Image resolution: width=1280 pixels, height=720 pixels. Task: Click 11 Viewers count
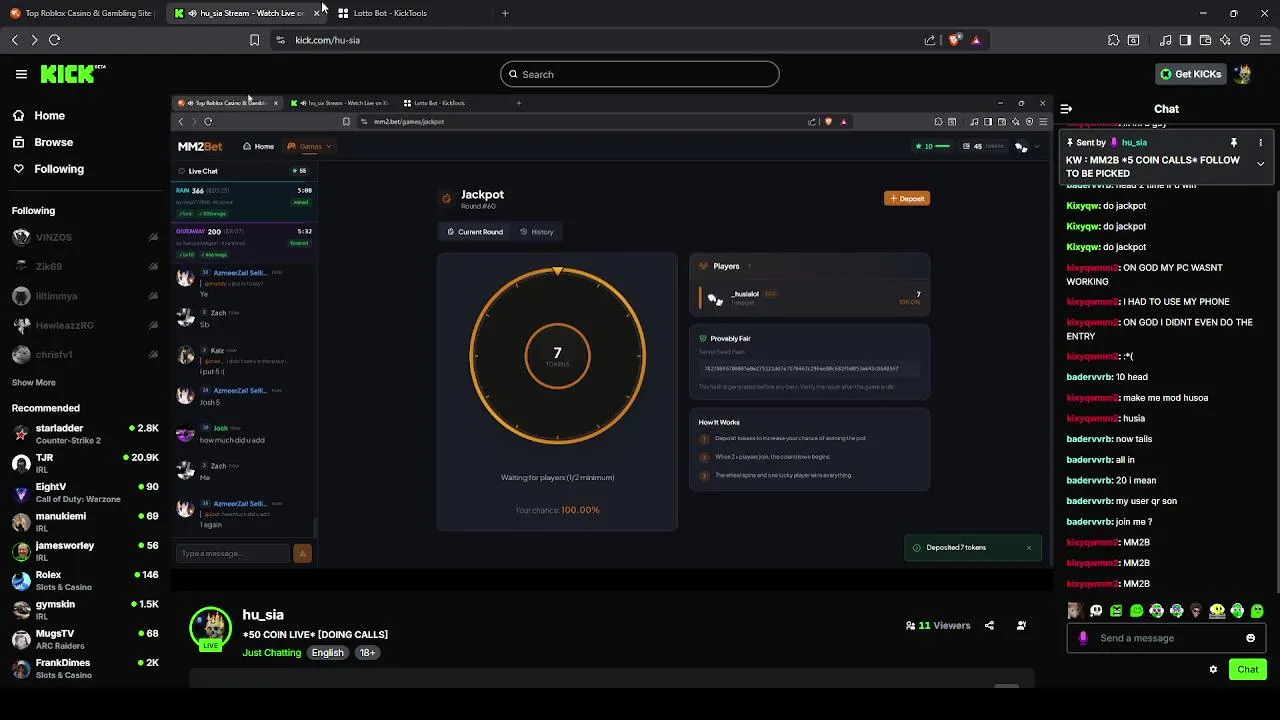(938, 625)
